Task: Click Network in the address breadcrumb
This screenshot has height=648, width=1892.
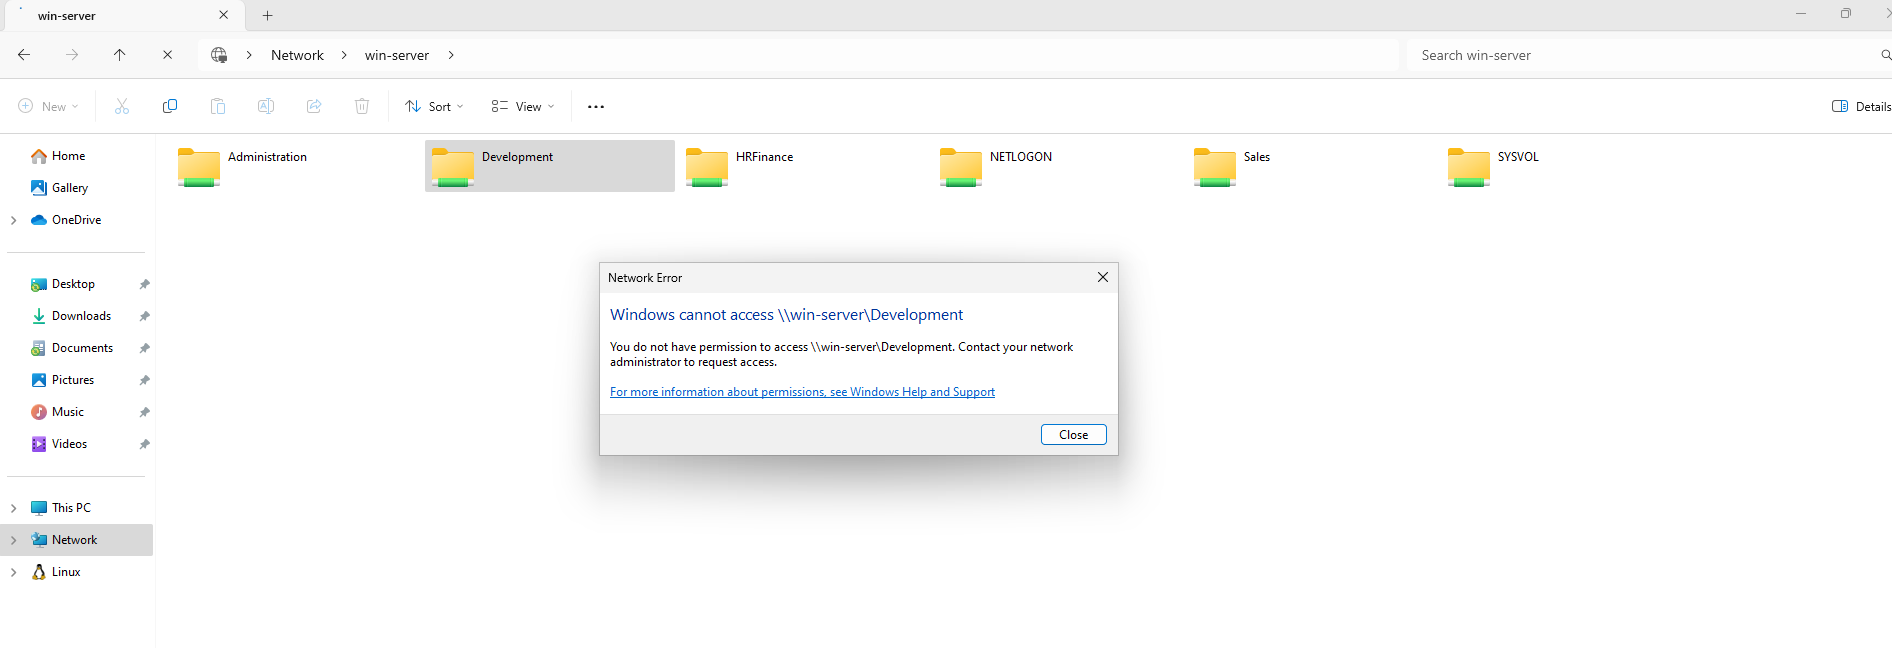Action: [297, 55]
